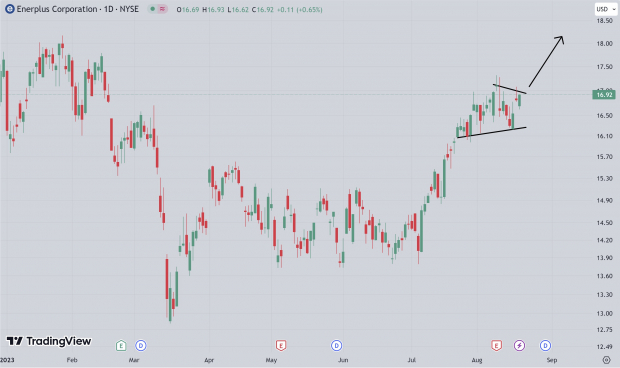
Task: Open the USD currency dropdown
Action: pyautogui.click(x=606, y=9)
